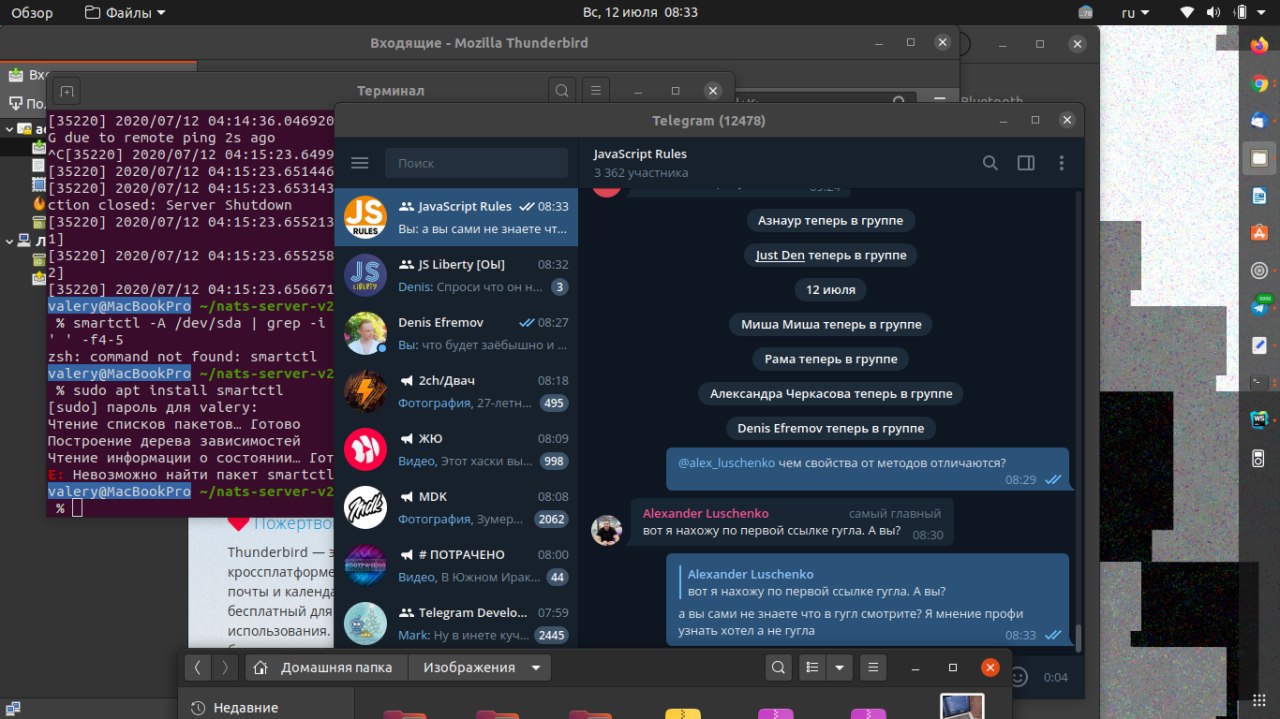Open the text editor dock icon
Viewport: 1280px width, 719px height.
[x=1259, y=346]
